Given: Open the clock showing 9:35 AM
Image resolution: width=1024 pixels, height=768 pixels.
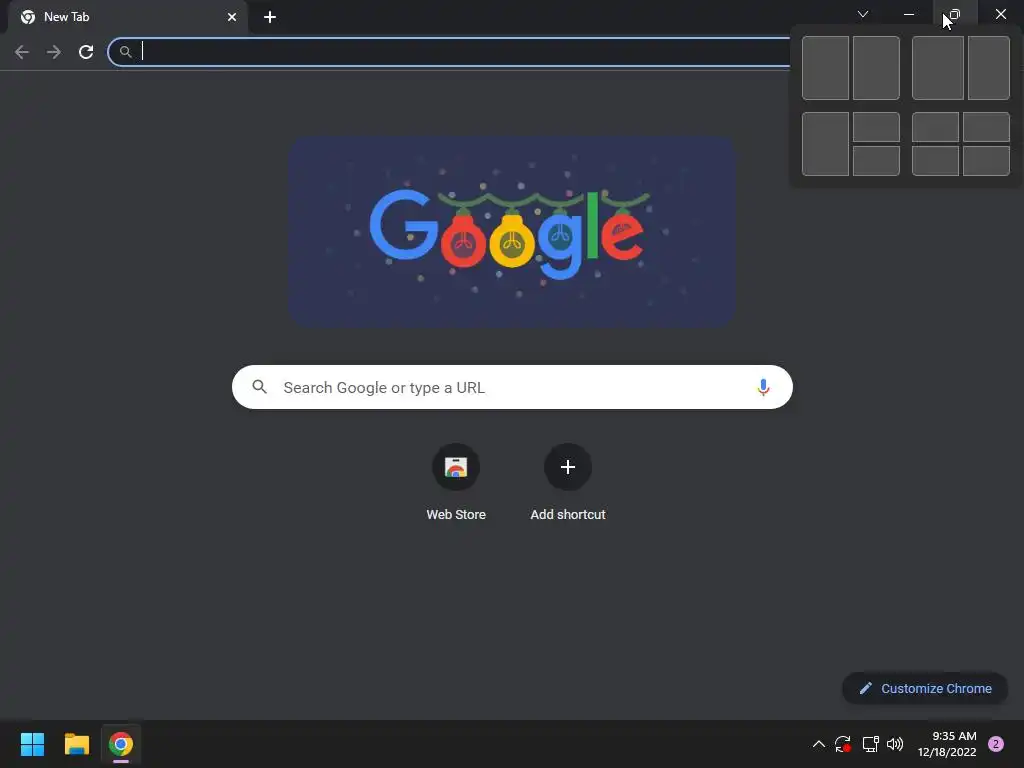Looking at the screenshot, I should [947, 744].
